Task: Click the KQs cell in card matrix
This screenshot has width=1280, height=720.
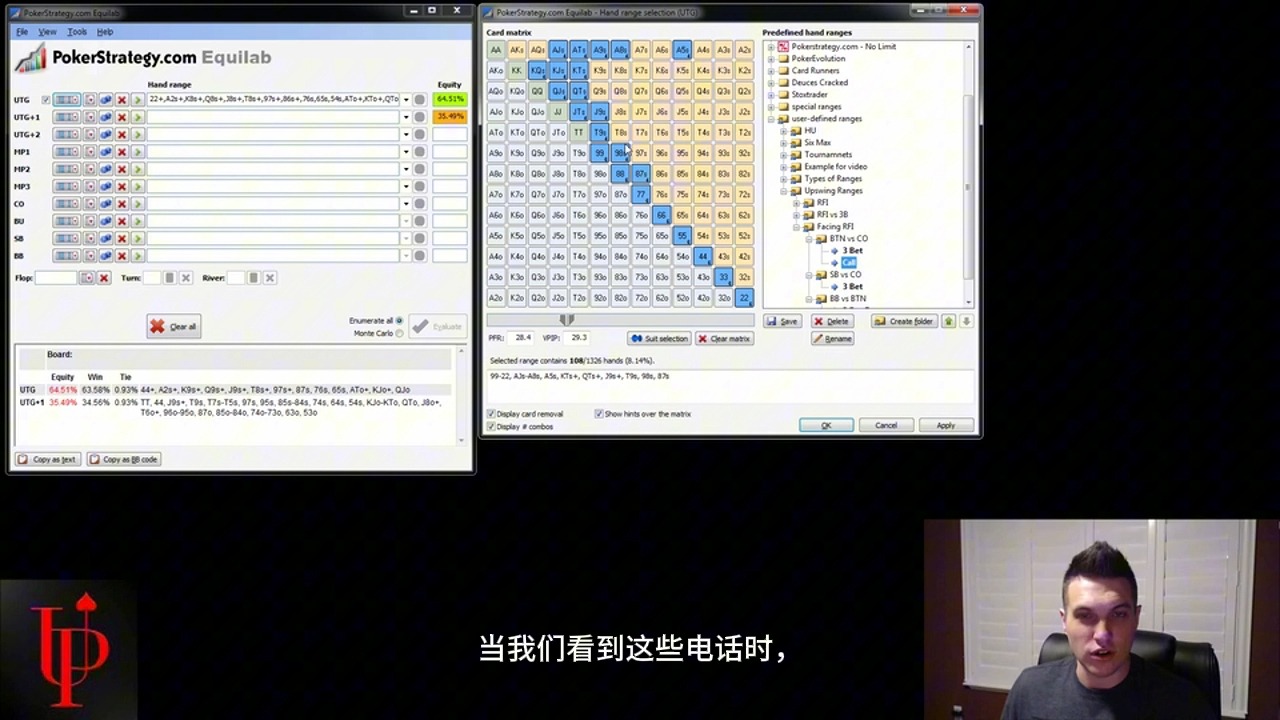Action: click(x=537, y=71)
